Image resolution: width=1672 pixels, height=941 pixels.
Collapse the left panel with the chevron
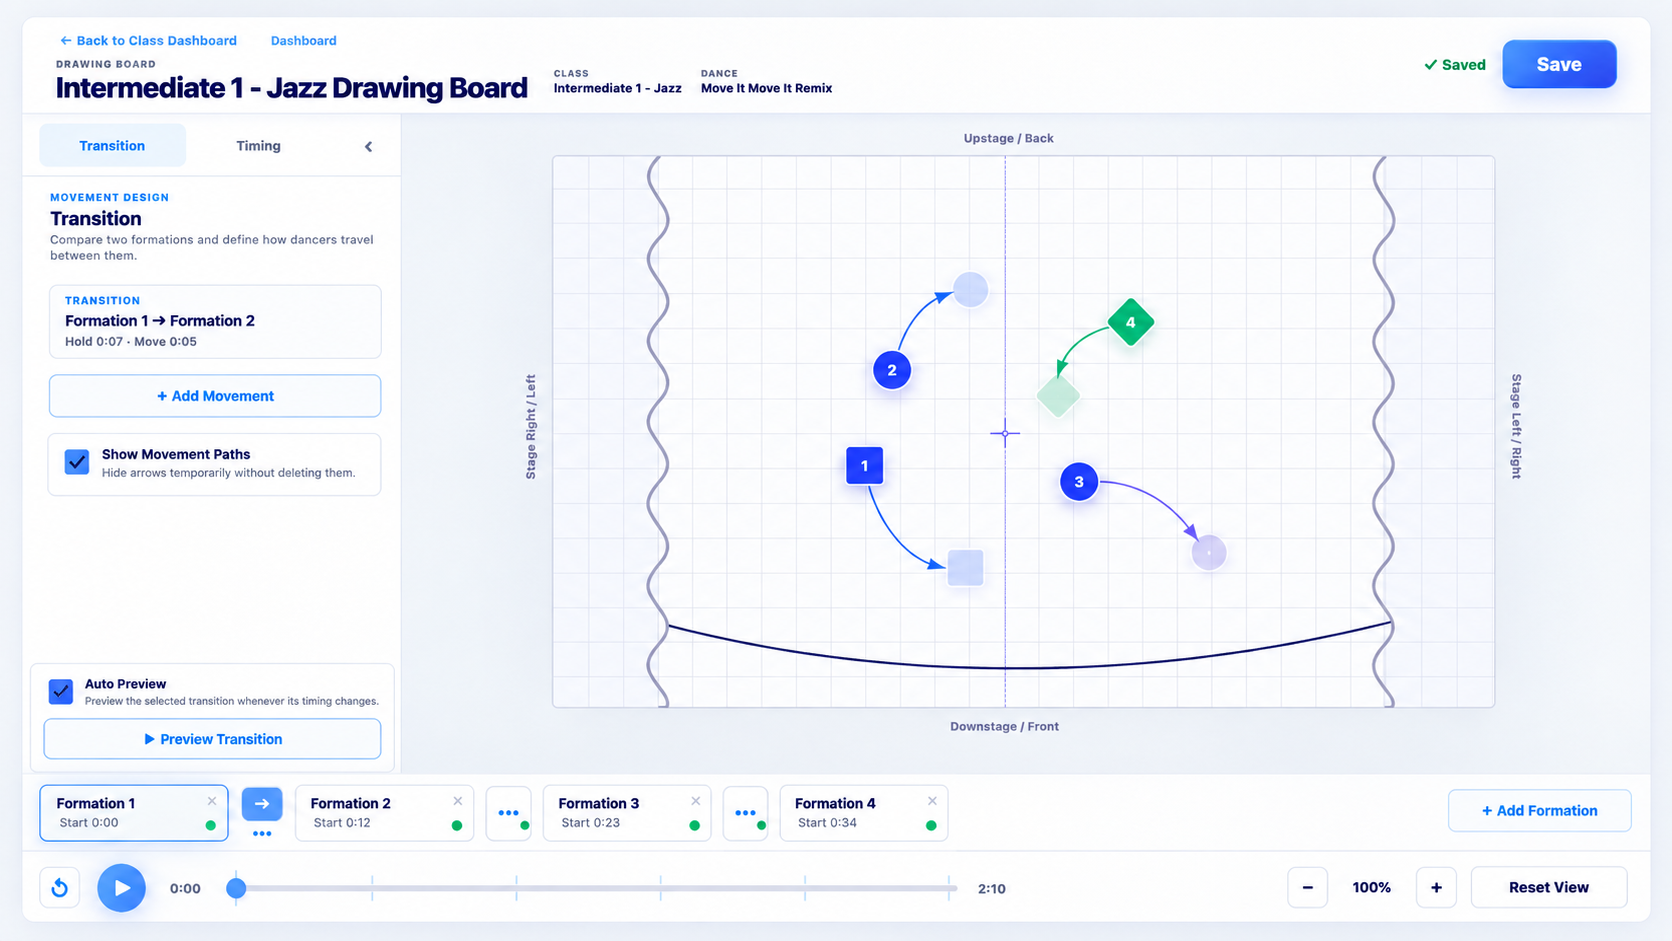pyautogui.click(x=368, y=146)
